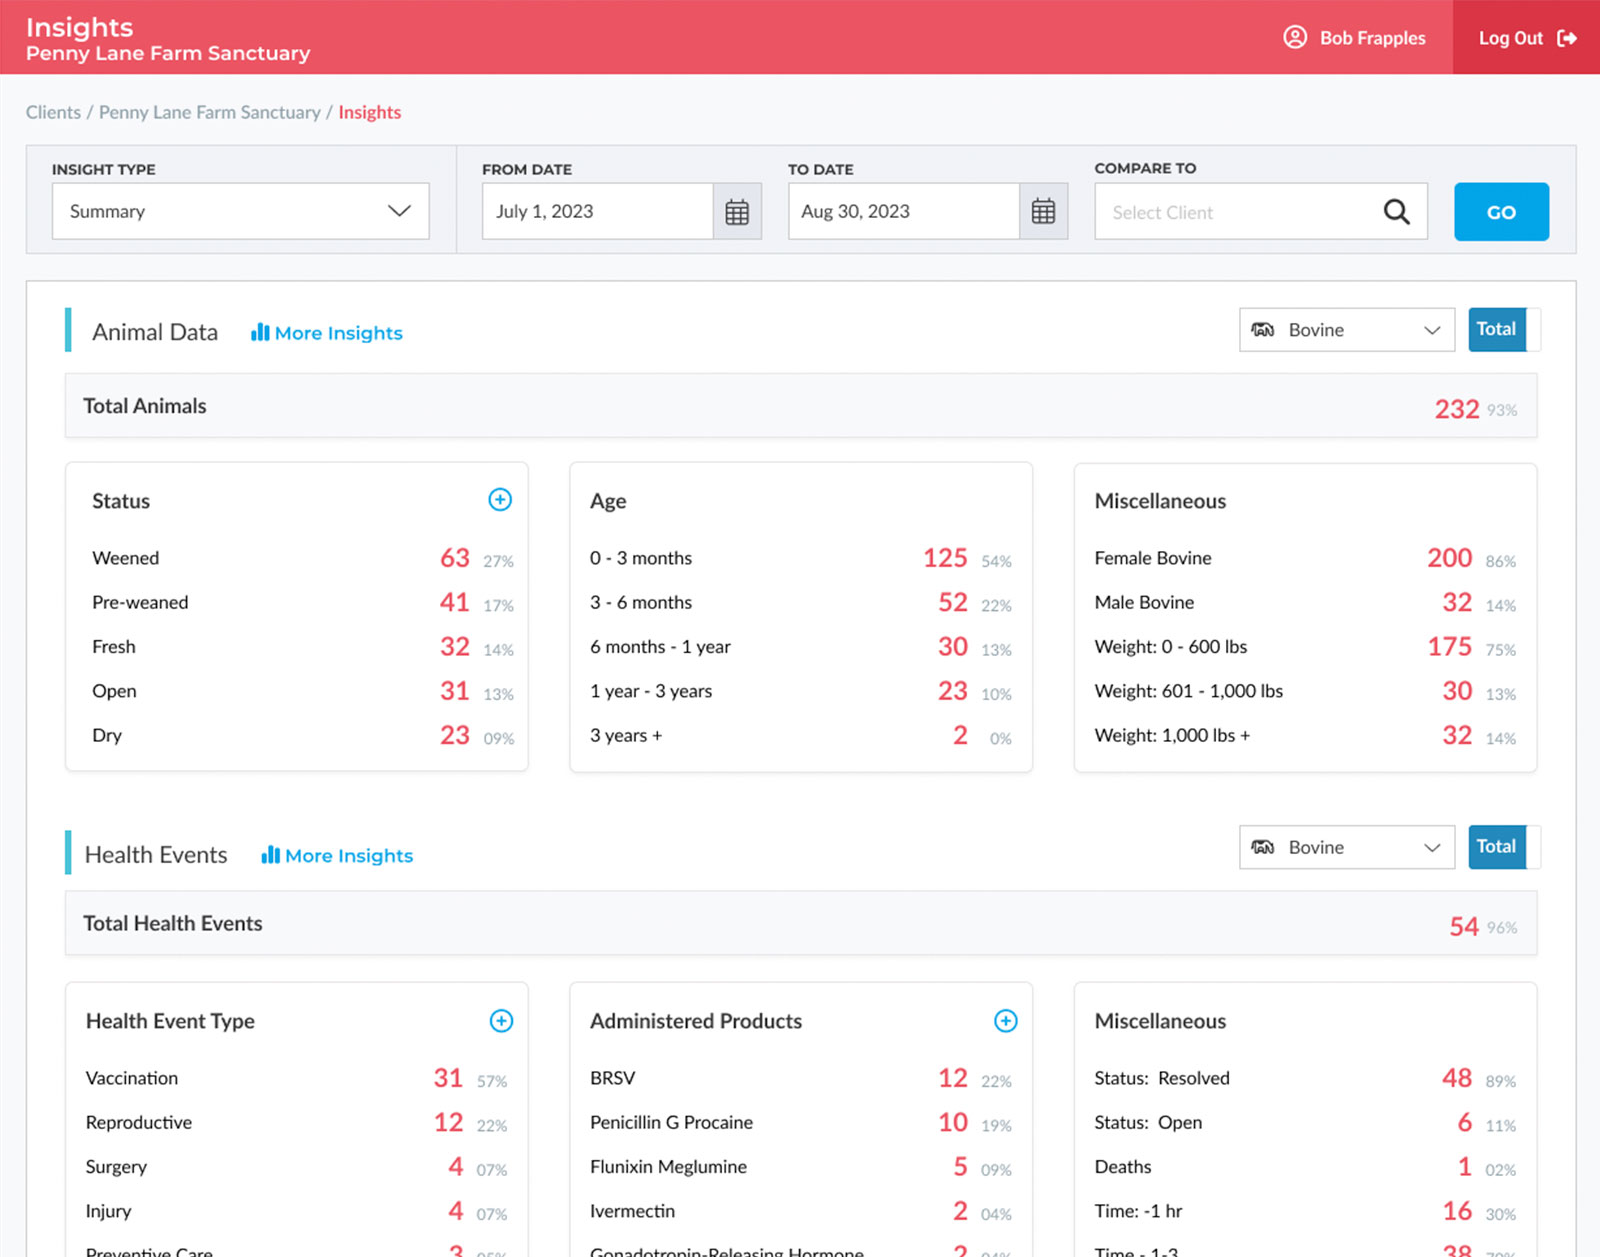Screen dimensions: 1600x1257
Task: Click the Bob Frapples user profile icon
Action: [x=1295, y=38]
